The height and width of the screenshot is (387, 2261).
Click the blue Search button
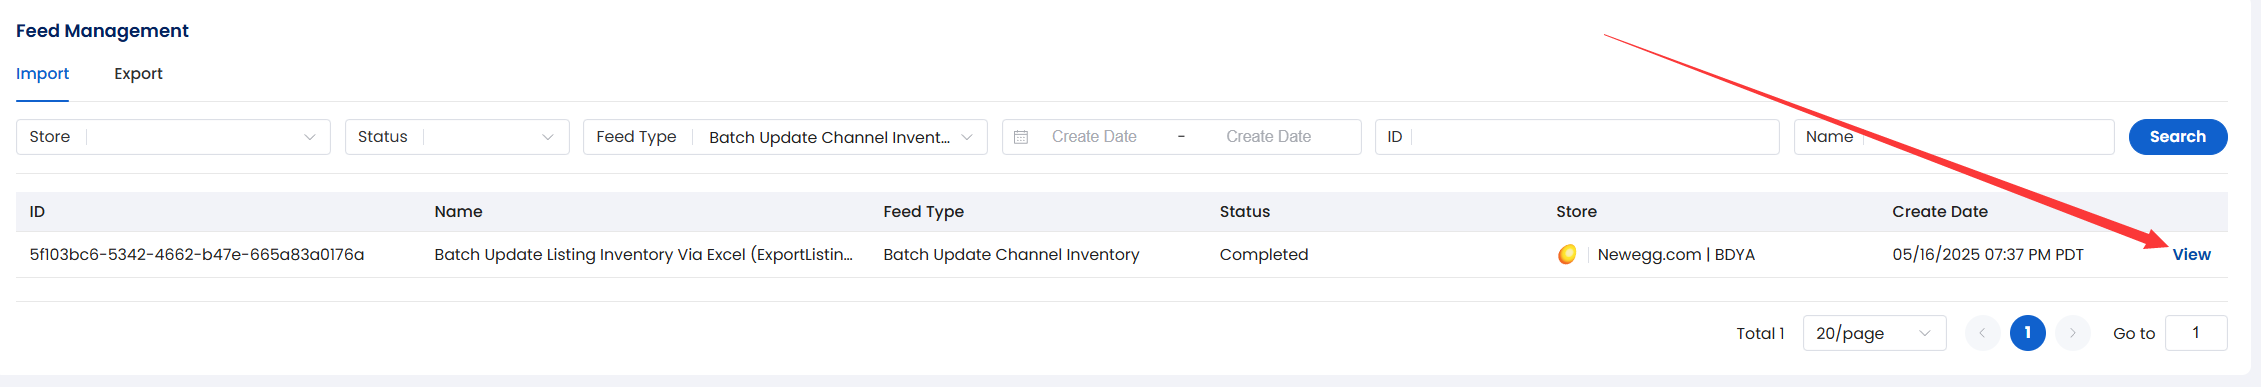[2178, 137]
